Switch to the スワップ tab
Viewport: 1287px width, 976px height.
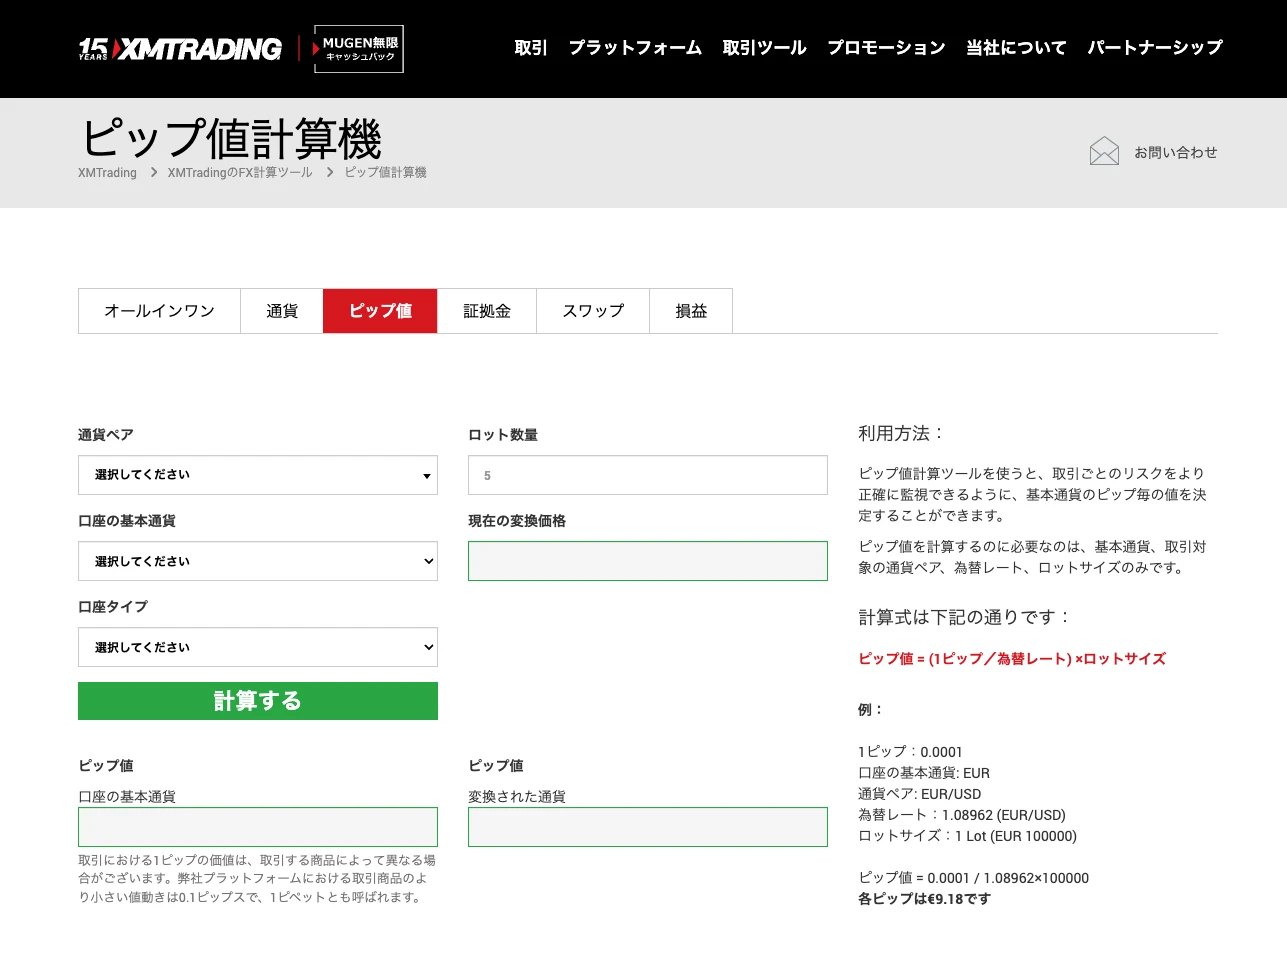coord(592,311)
